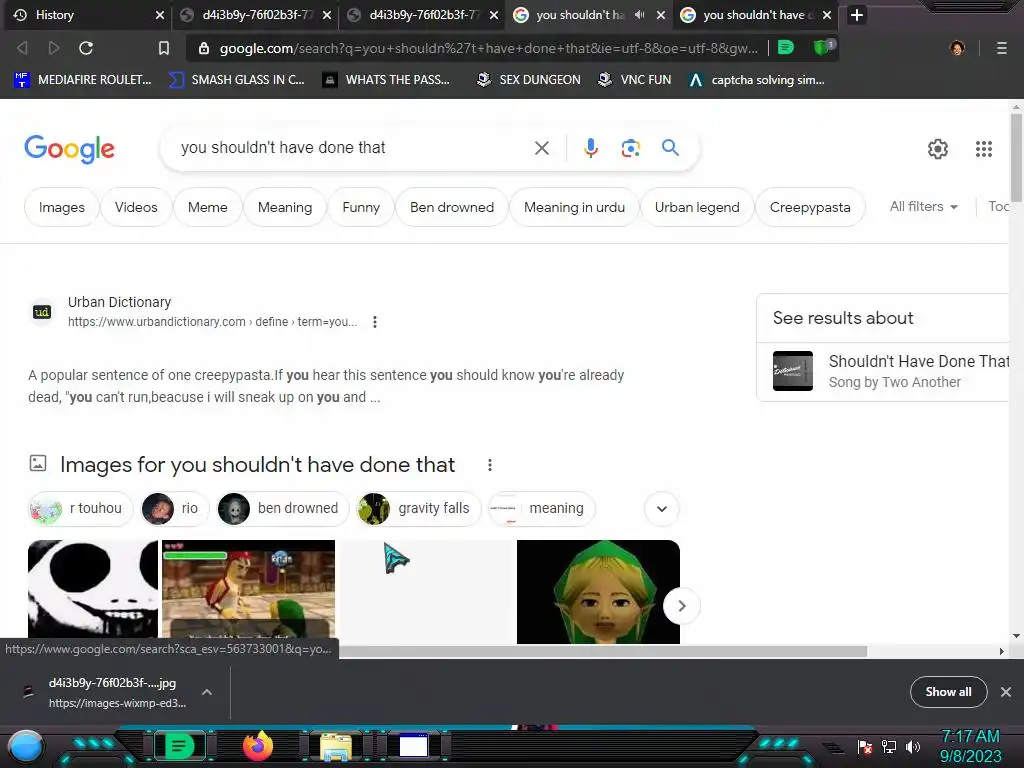Clear the search box with the X
This screenshot has height=768, width=1024.
coord(541,148)
